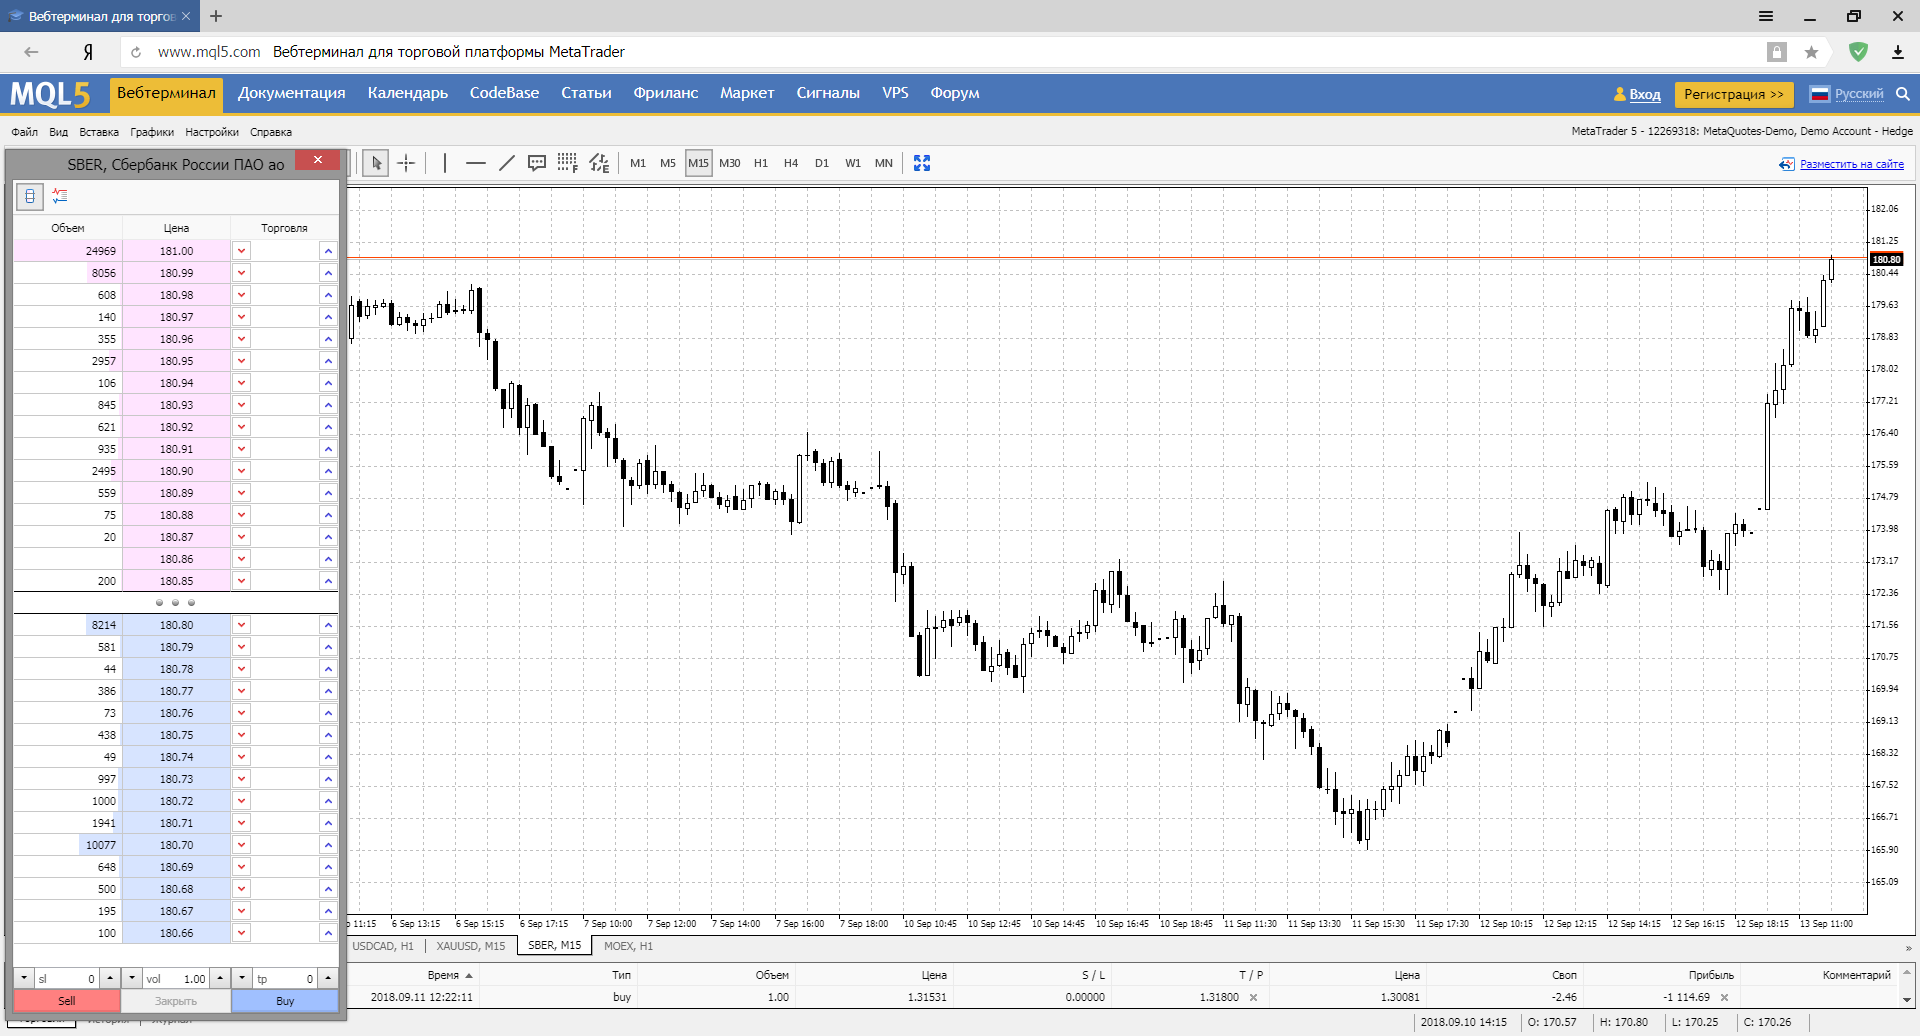Increase stop loss with sl up arrow
This screenshot has height=1036, width=1920.
(110, 978)
